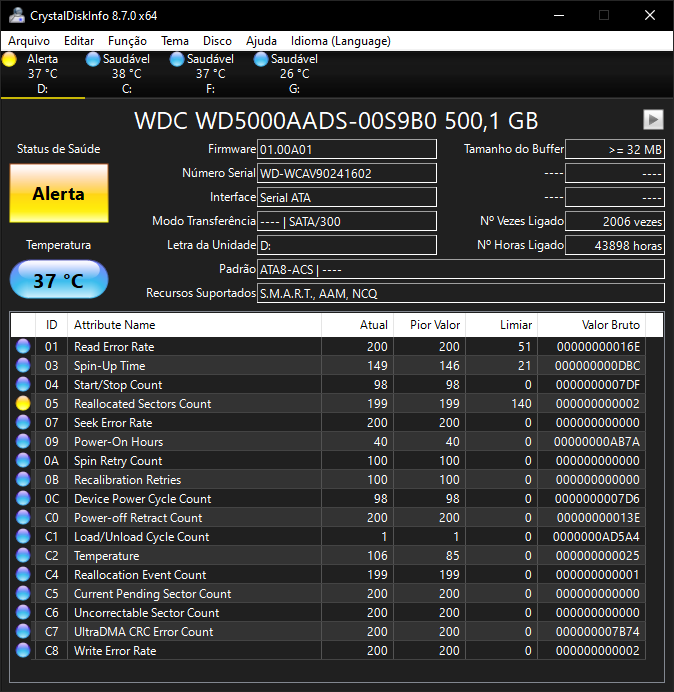Open the Disco menu
The height and width of the screenshot is (692, 674).
click(217, 41)
